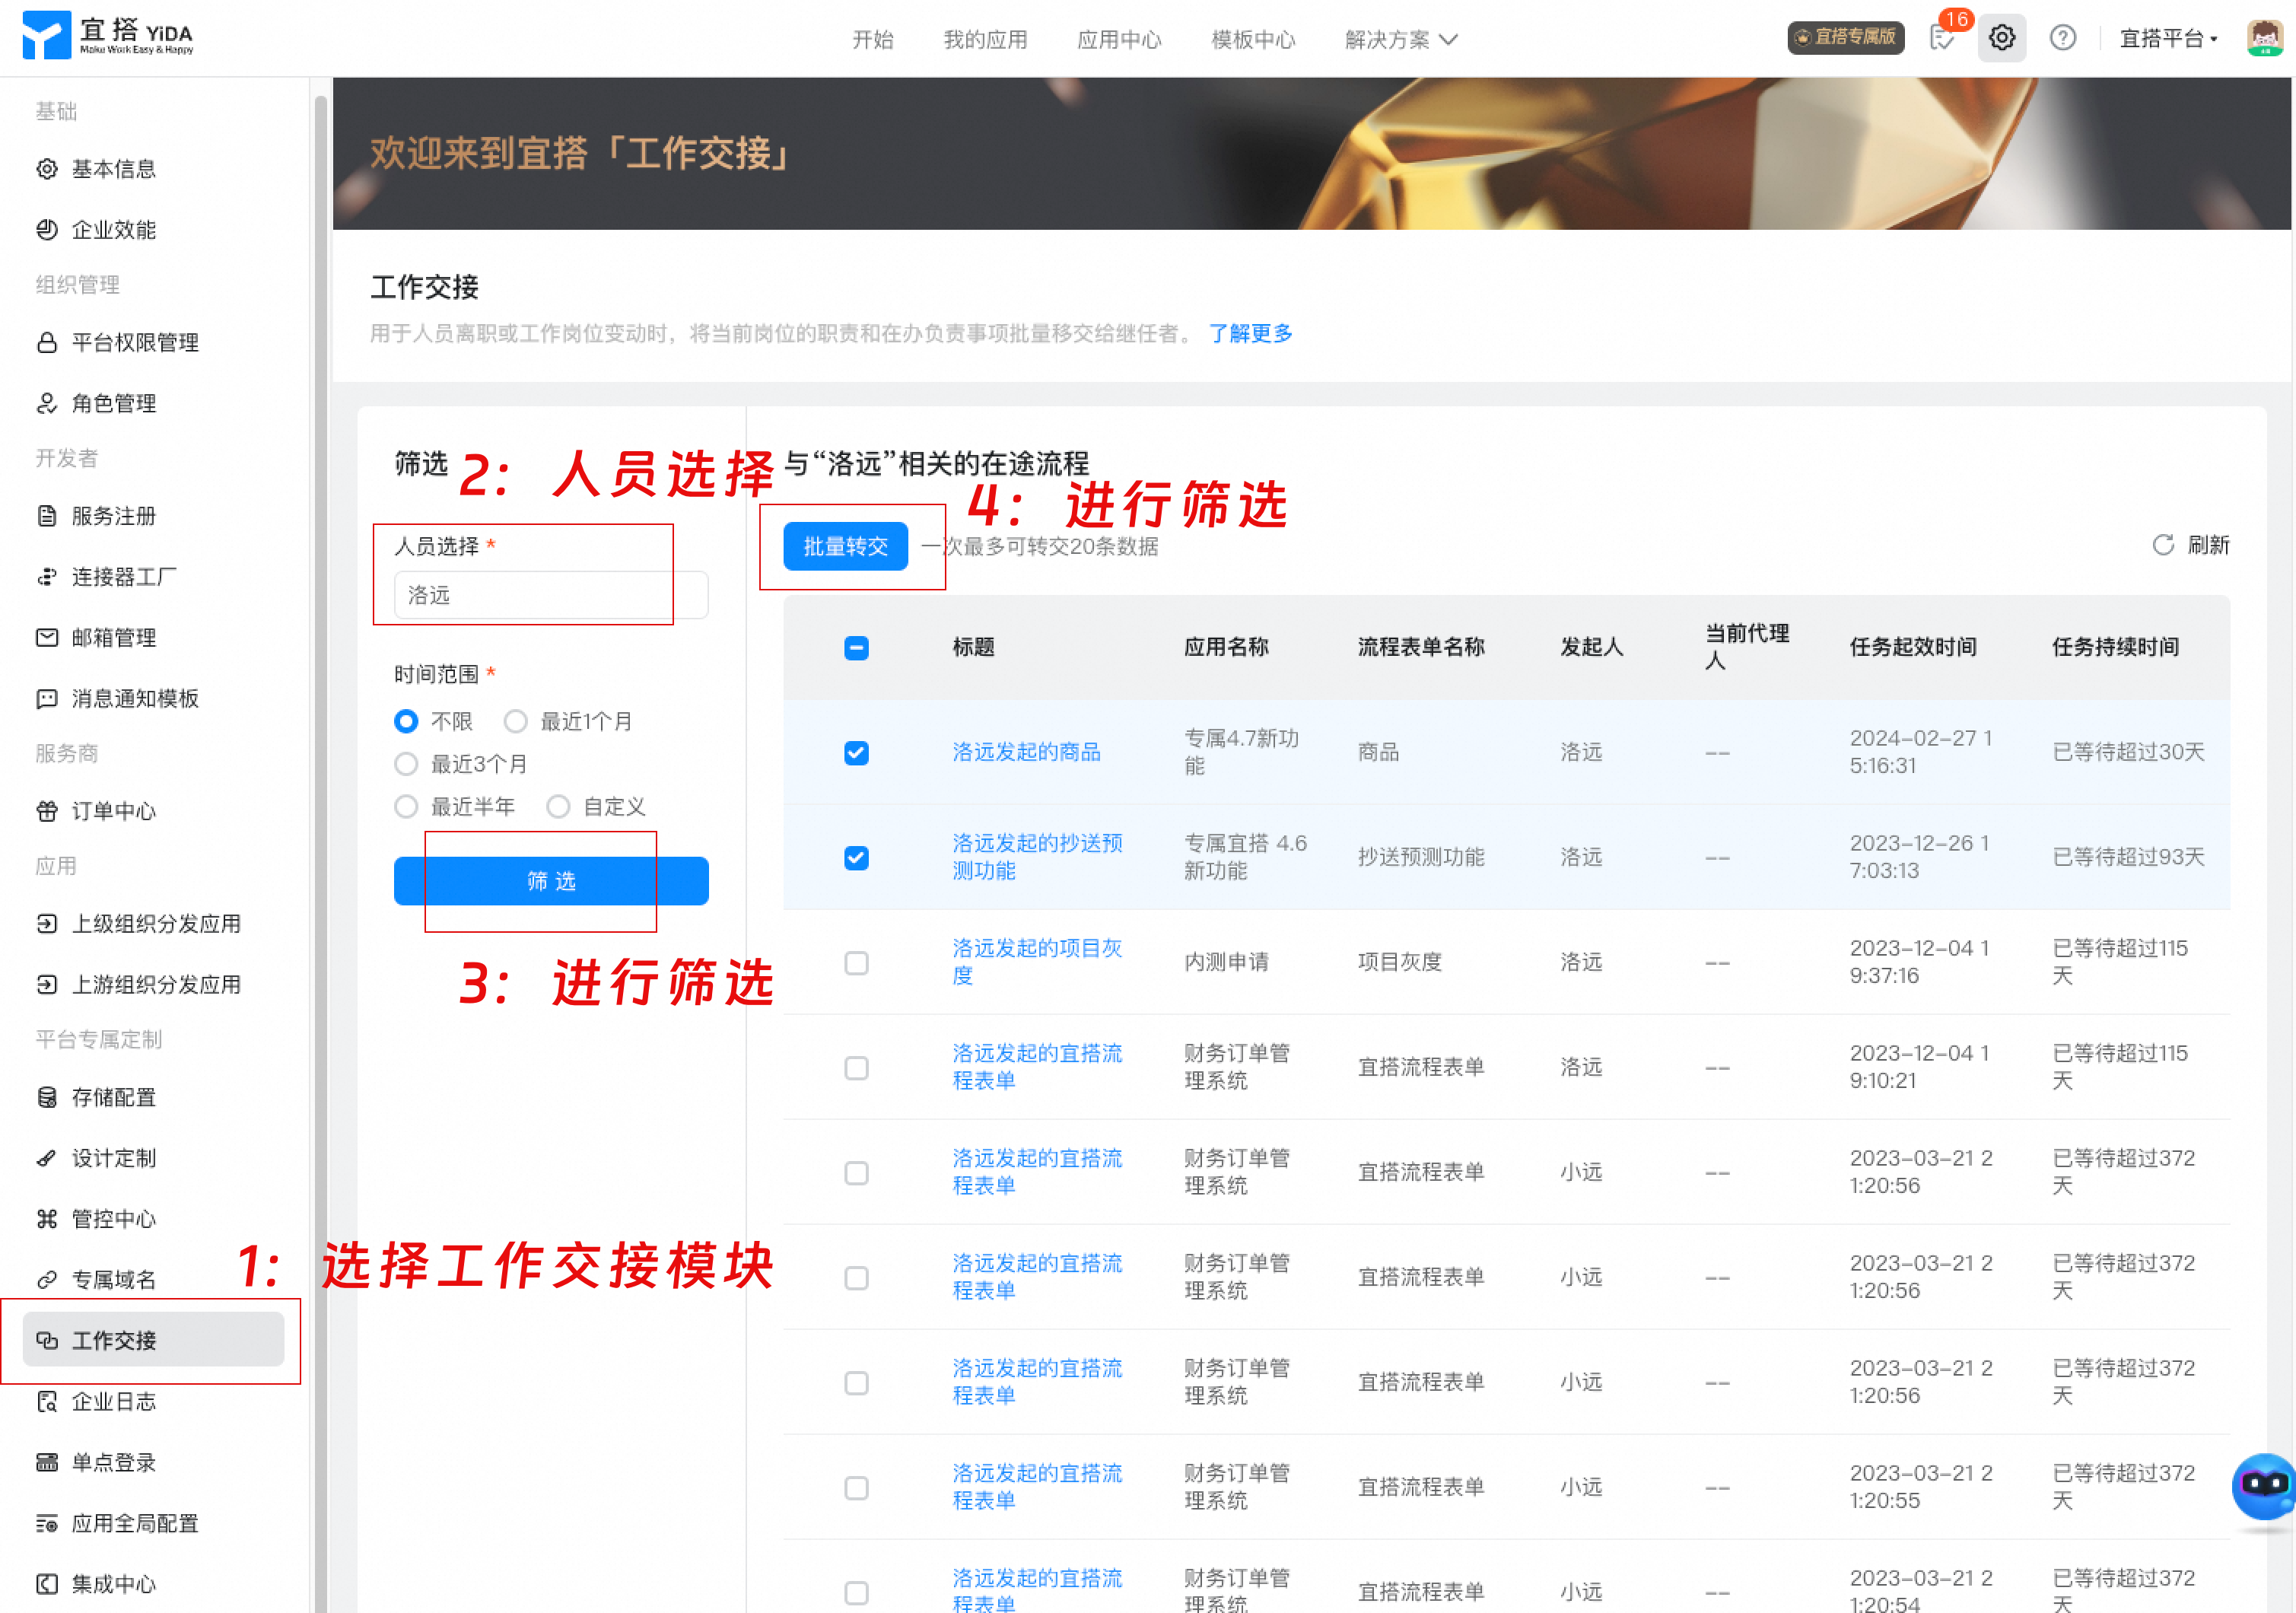This screenshot has height=1613, width=2296.
Task: Click the 应用全局配置 icon
Action: [x=47, y=1523]
